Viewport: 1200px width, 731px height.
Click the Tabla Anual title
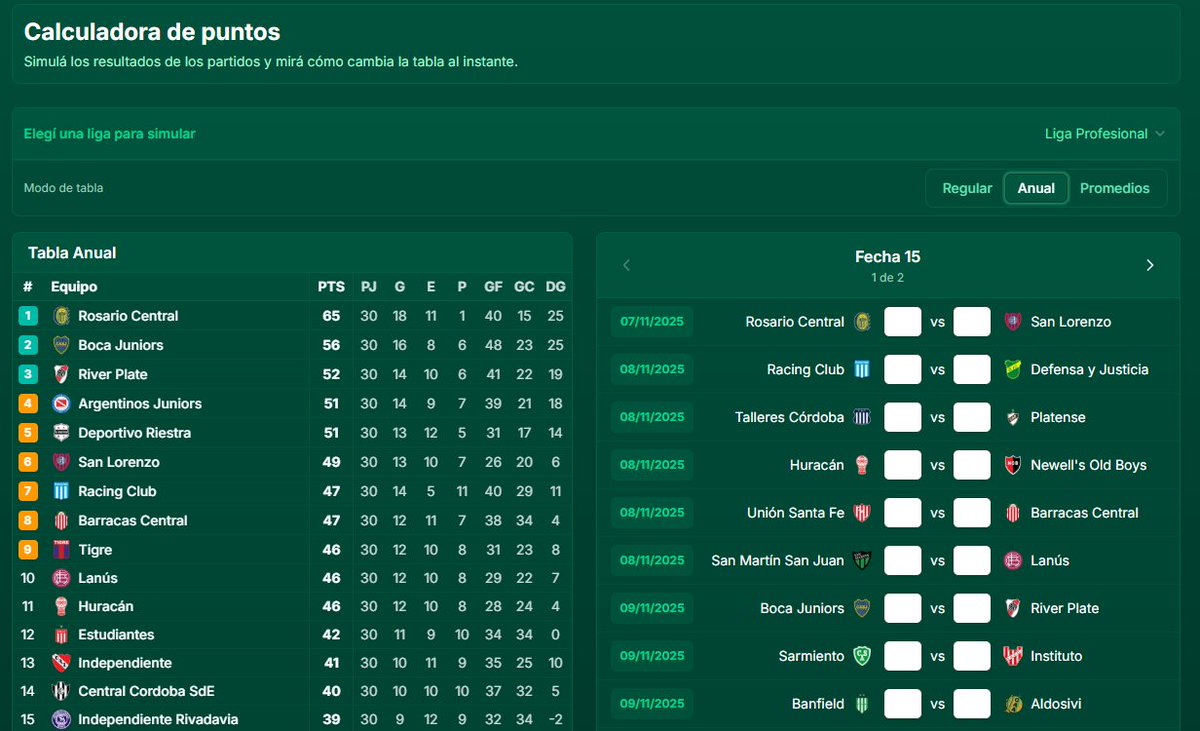[x=72, y=253]
